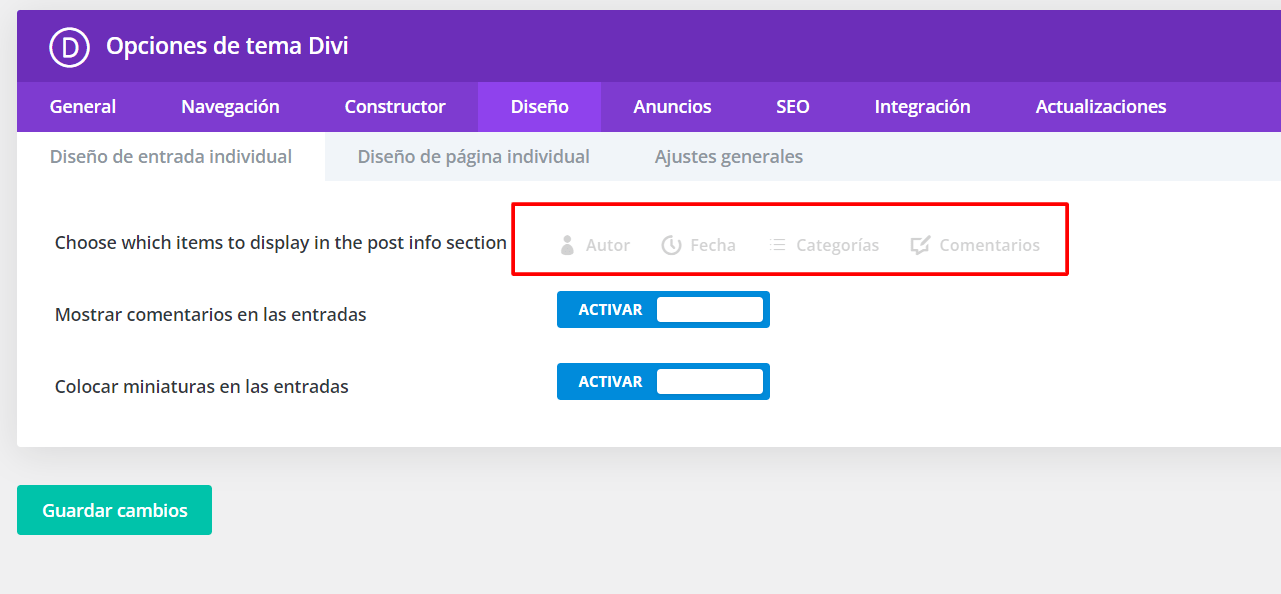
Task: Switch to the Navegación tab
Action: coord(230,107)
